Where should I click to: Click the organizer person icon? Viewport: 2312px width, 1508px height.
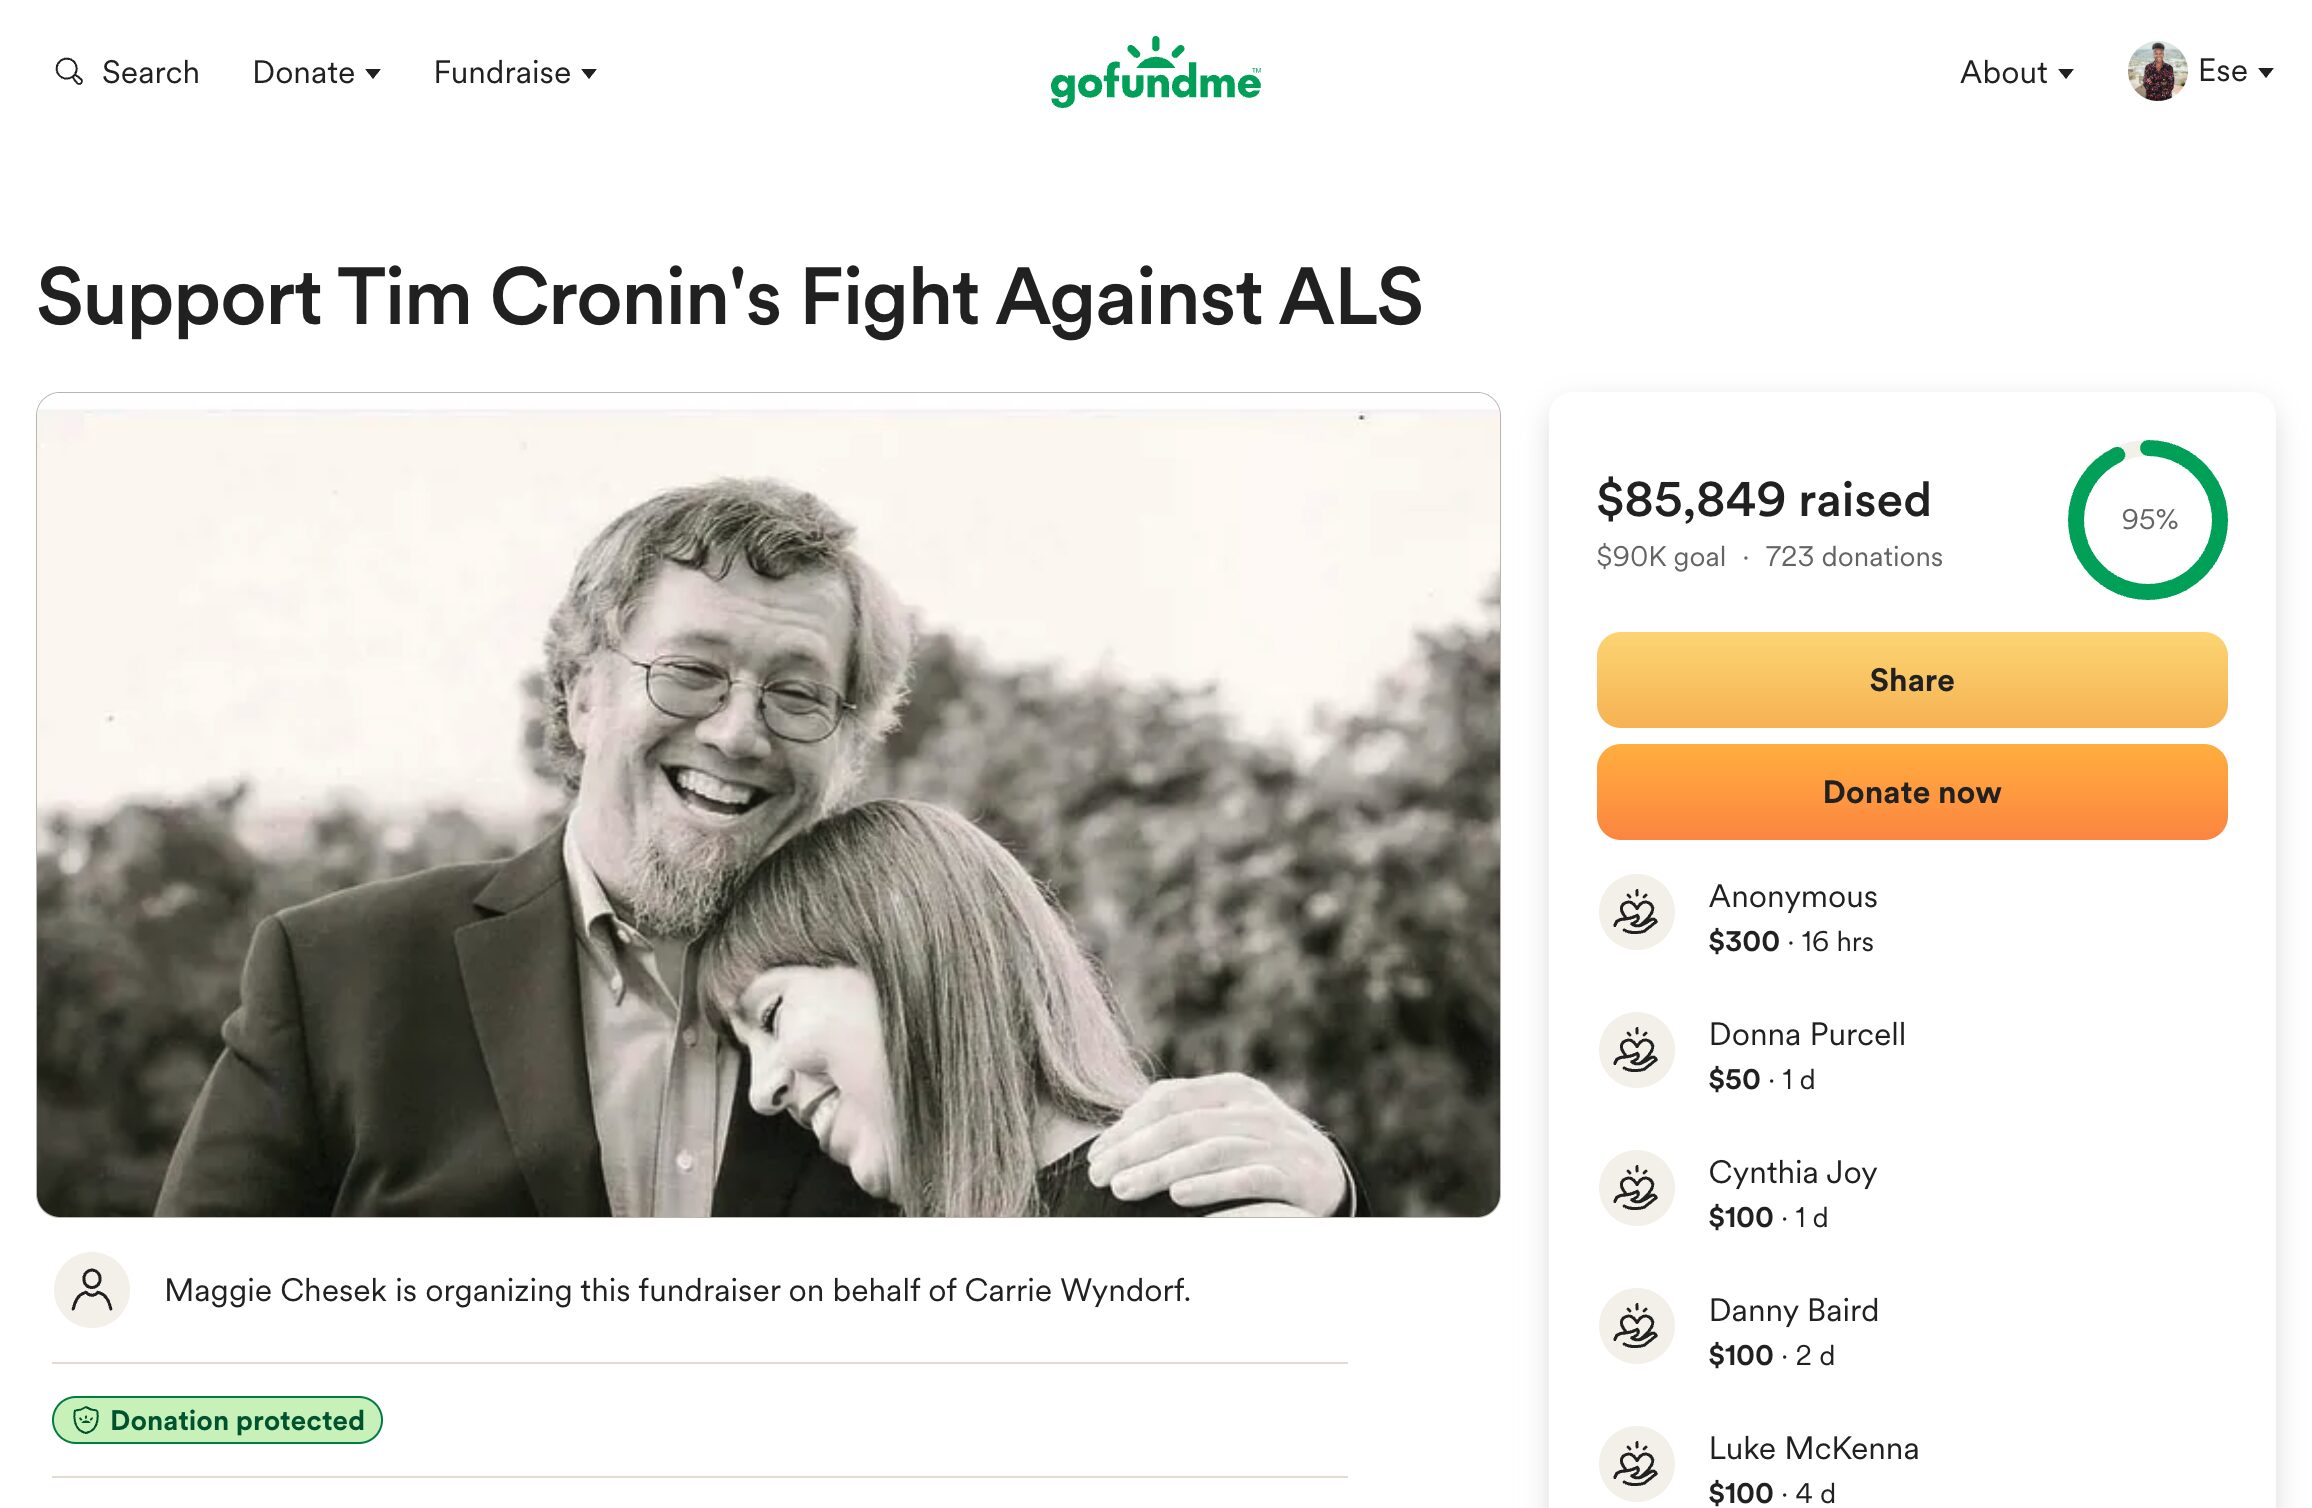click(x=92, y=1290)
